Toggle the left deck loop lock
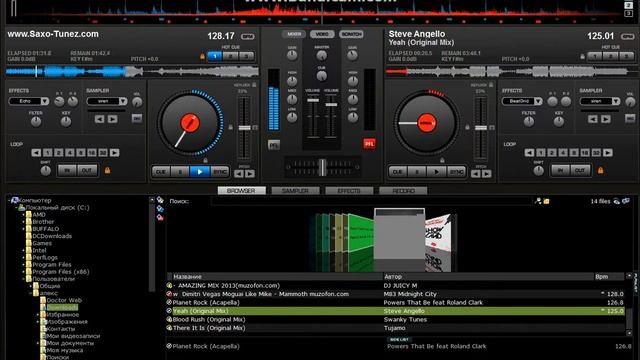Viewport: 640px width, 360px height. click(107, 170)
